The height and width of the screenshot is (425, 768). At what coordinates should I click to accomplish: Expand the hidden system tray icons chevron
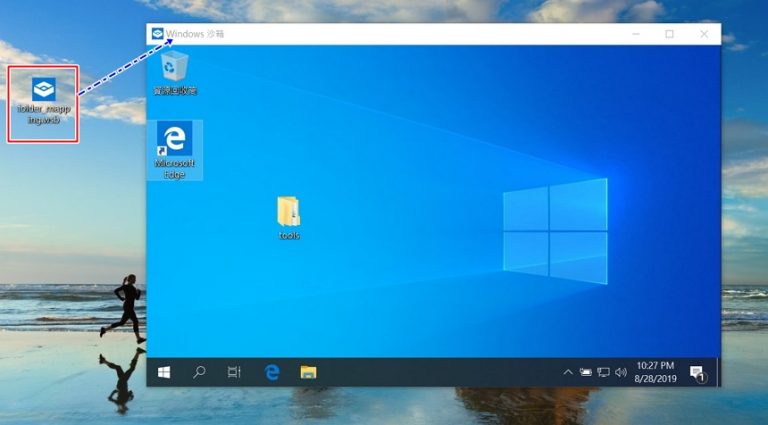click(568, 372)
